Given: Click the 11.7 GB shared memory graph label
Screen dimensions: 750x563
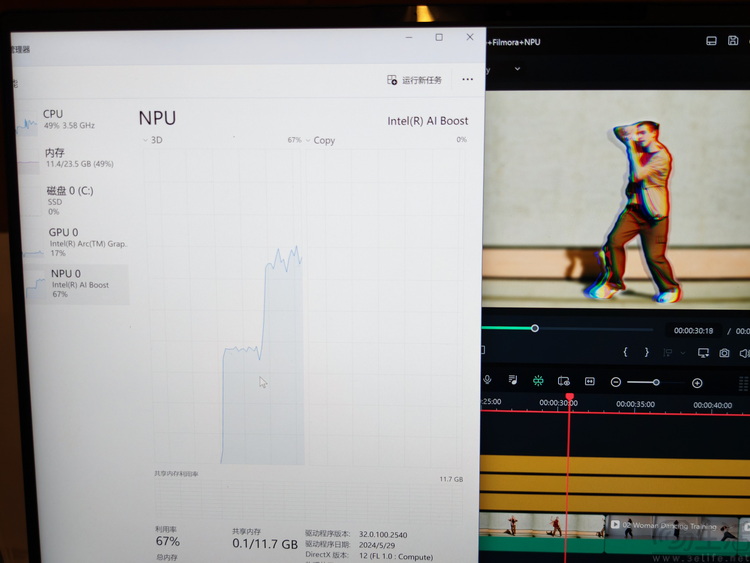Looking at the screenshot, I should [x=451, y=479].
